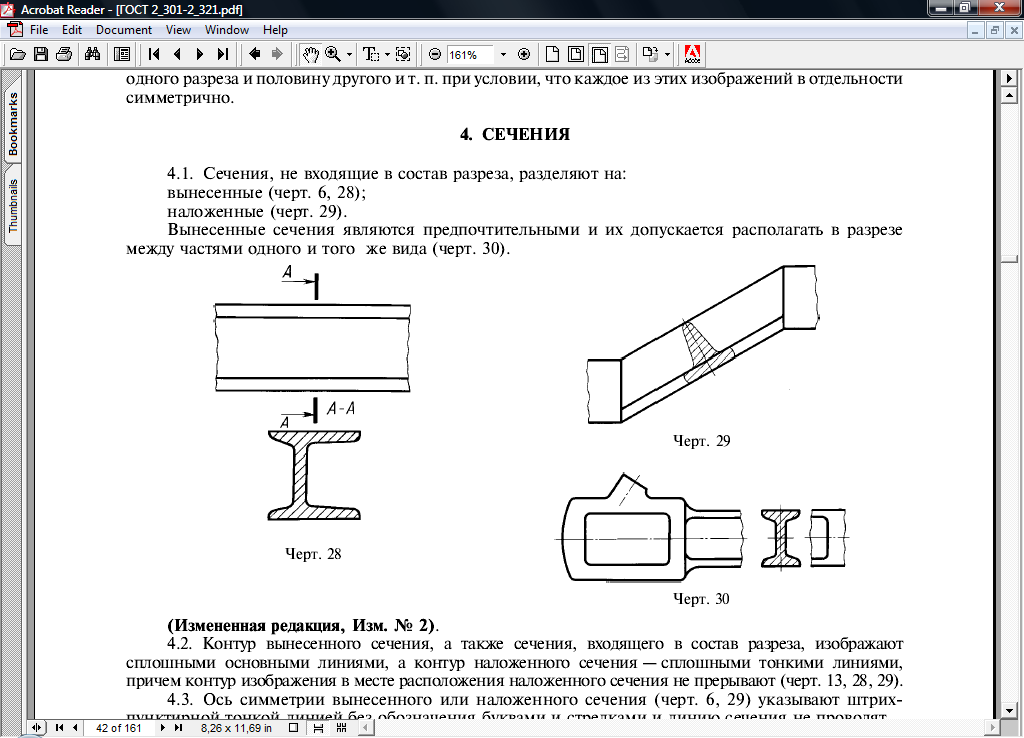This screenshot has width=1024, height=738.
Task: Click the 161% zoom percentage field
Action: click(469, 55)
